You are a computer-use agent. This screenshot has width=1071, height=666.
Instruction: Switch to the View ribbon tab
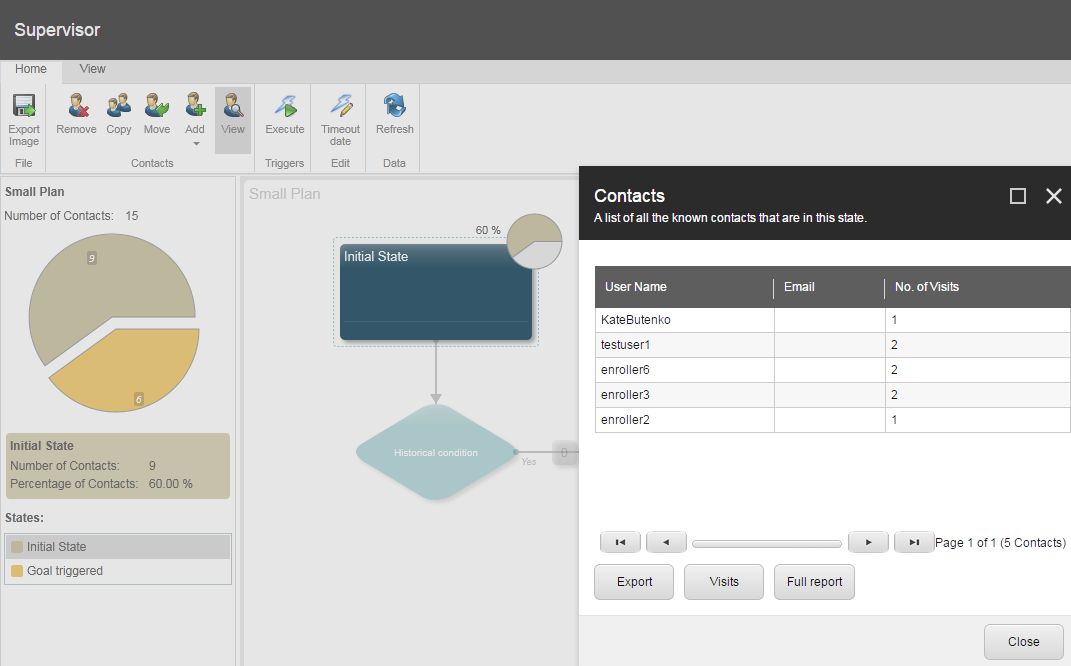click(93, 69)
